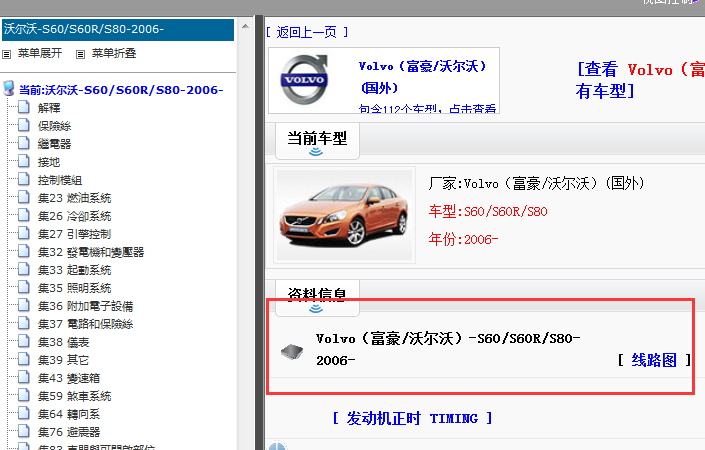The width and height of the screenshot is (705, 450).
Task: Open the 保險絲 tree item
Action: pyautogui.click(x=54, y=126)
